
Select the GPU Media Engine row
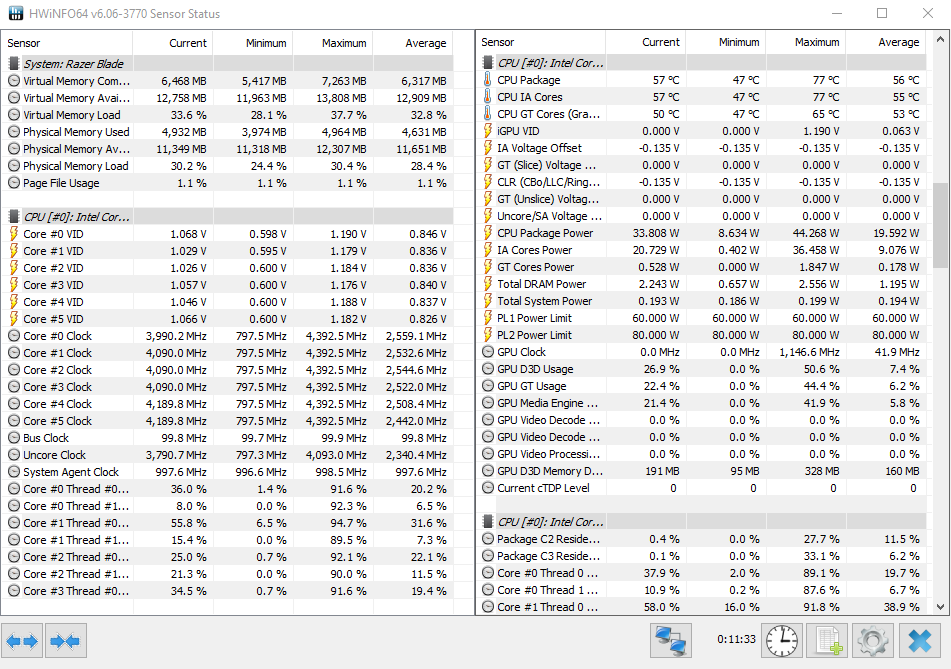coord(702,403)
